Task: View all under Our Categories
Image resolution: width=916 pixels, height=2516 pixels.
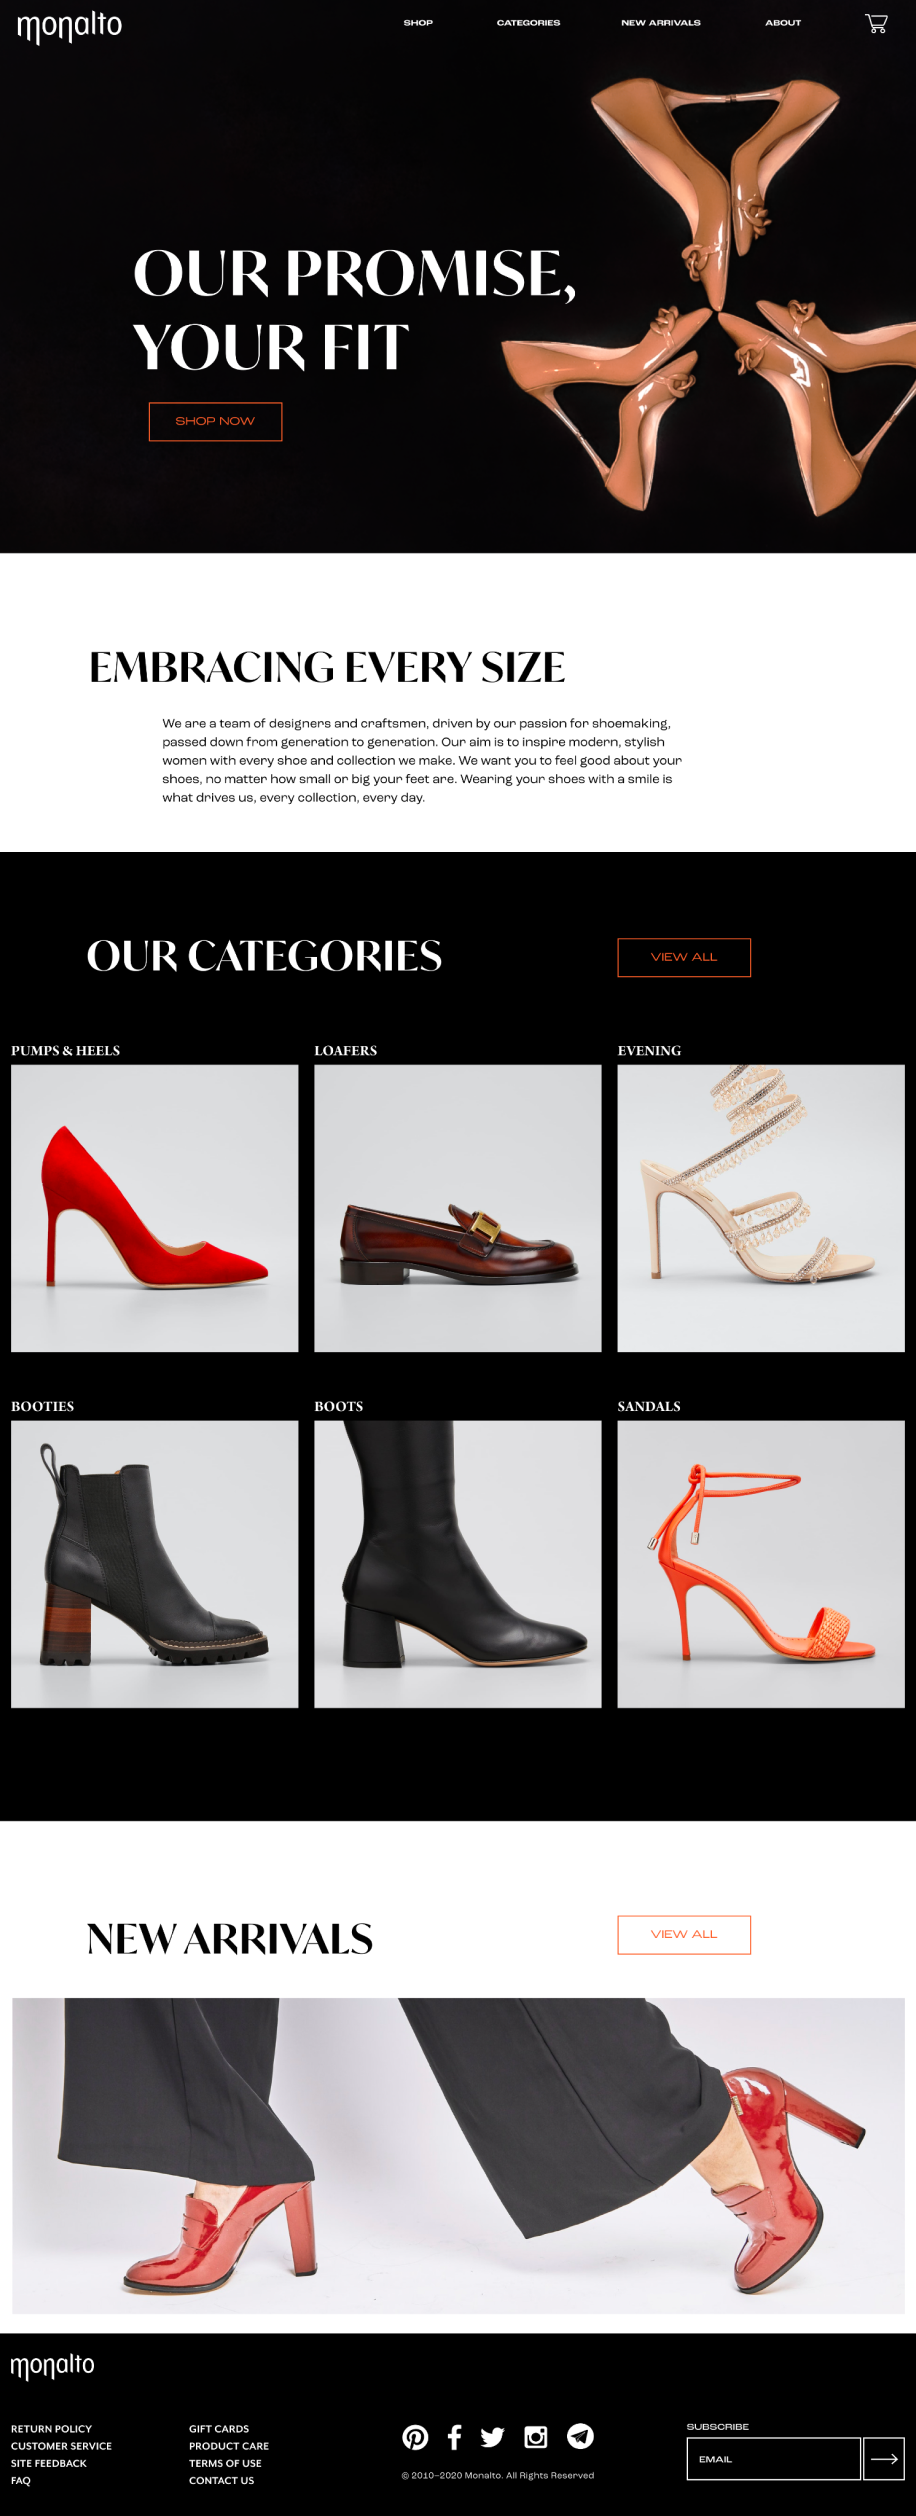Action: click(684, 957)
